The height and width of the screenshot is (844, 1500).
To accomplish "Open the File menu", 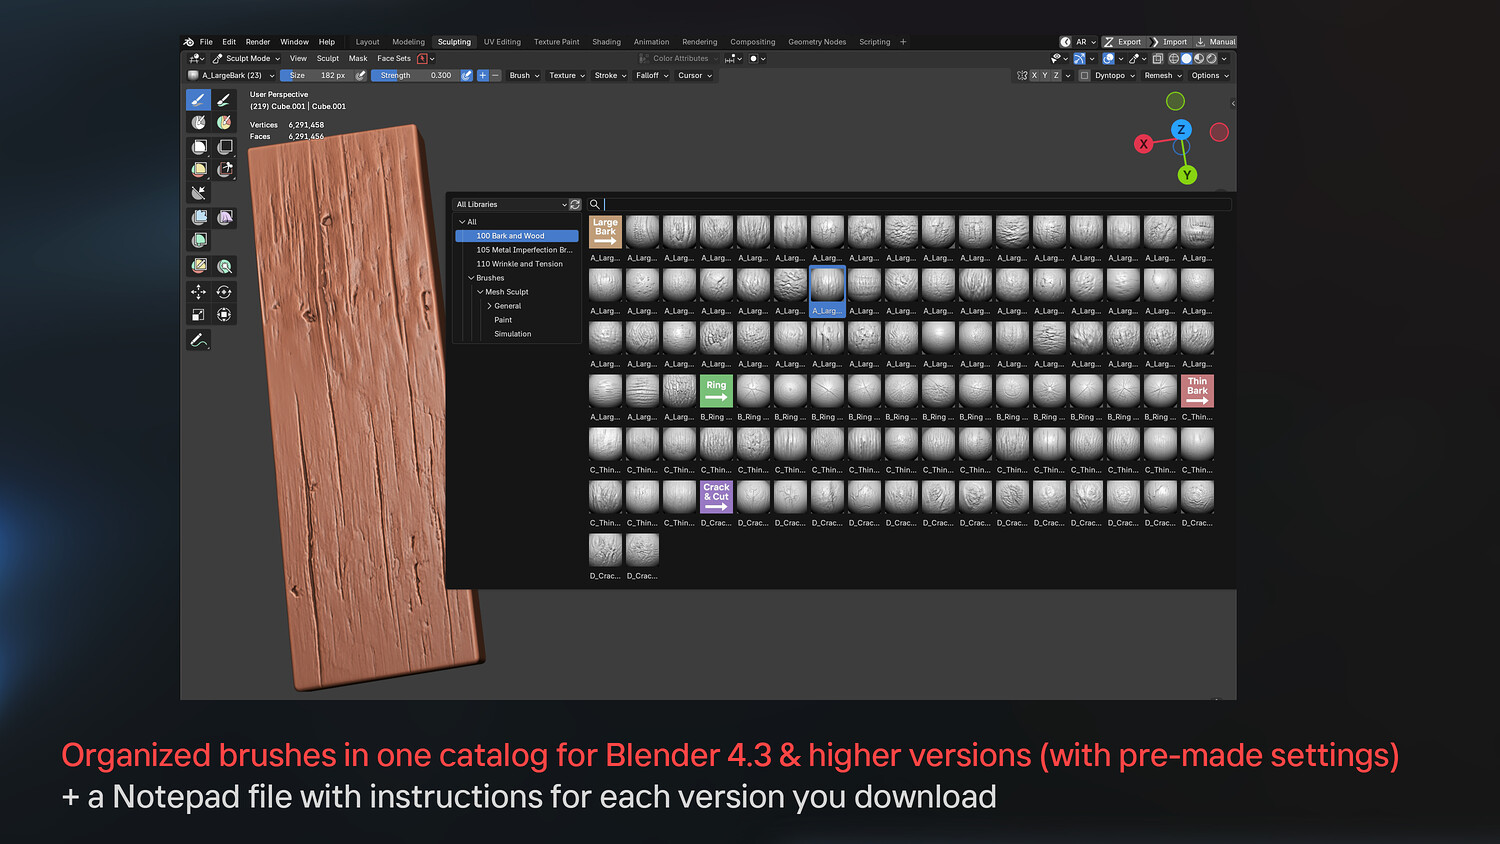I will click(x=206, y=42).
